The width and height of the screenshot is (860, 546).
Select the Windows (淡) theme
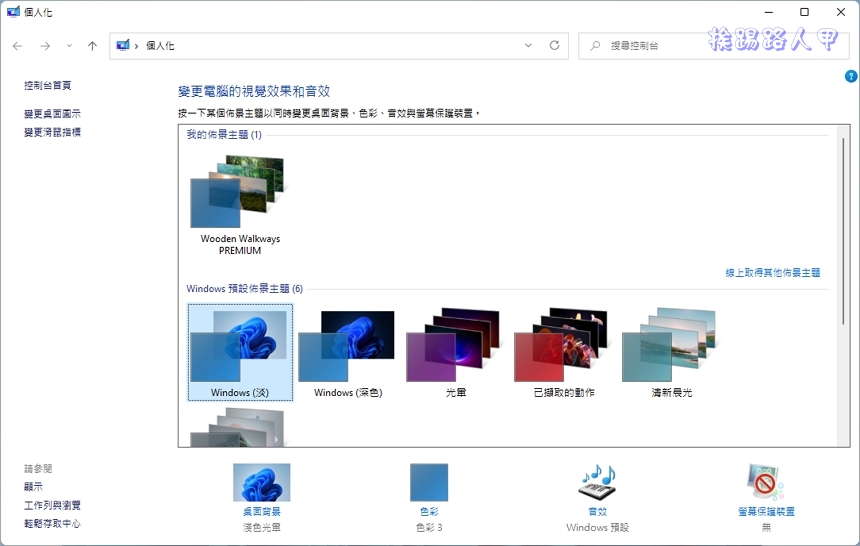240,352
